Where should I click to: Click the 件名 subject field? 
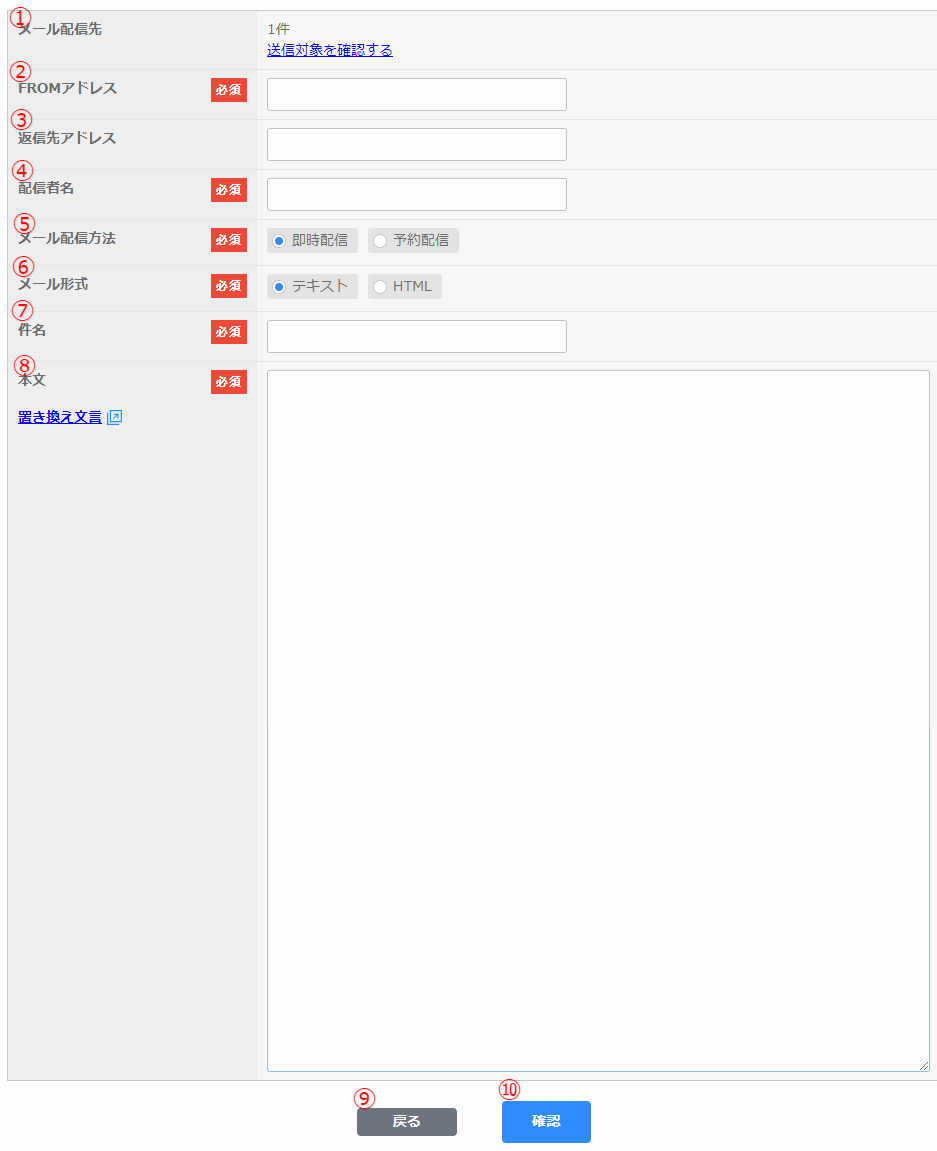(416, 337)
